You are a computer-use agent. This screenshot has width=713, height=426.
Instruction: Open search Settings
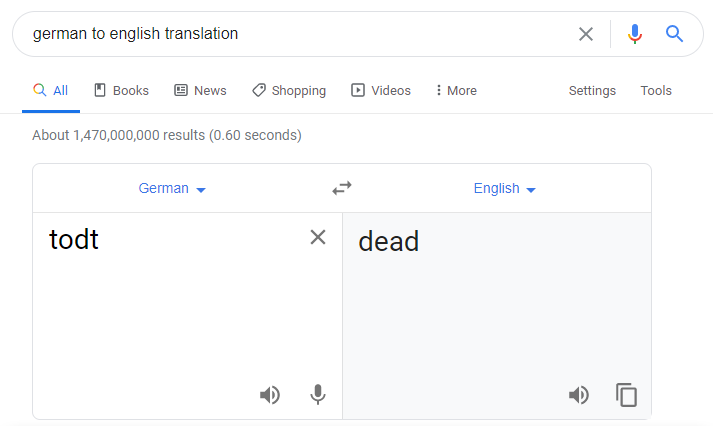(x=592, y=90)
